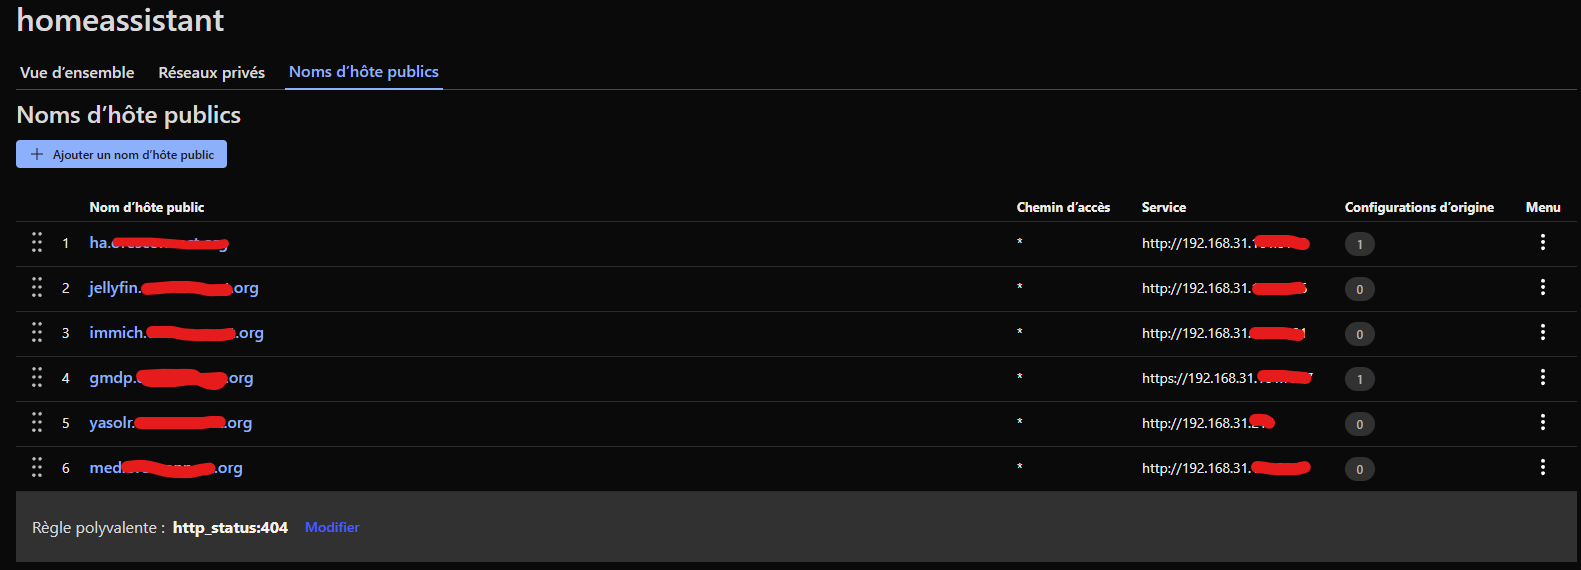Click drag handle for yasolr row
1581x570 pixels.
point(37,423)
